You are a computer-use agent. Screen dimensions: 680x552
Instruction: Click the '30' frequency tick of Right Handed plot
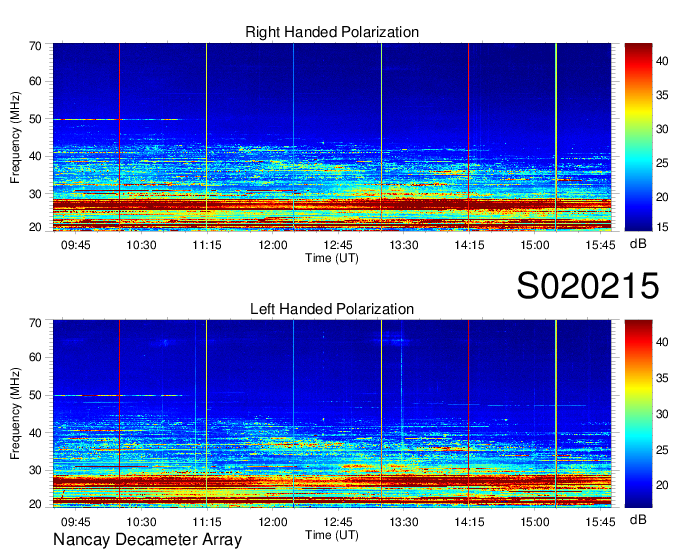coord(35,194)
